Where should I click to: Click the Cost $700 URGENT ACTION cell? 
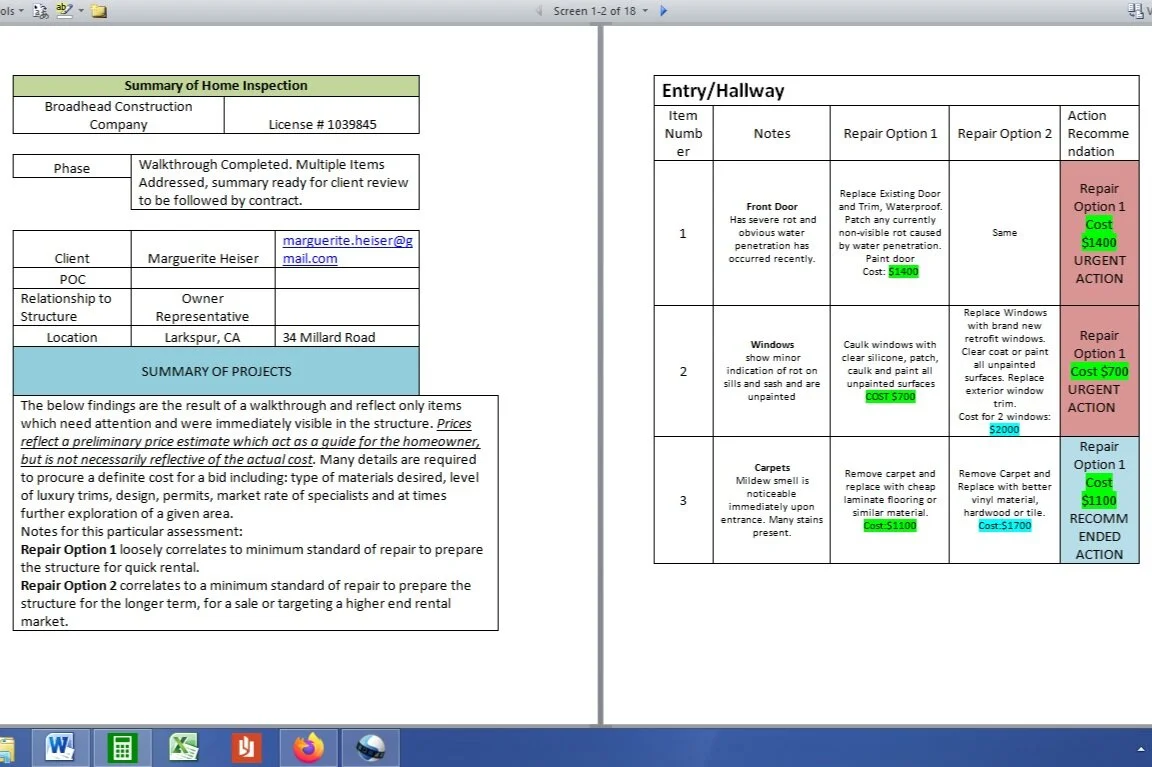[1099, 371]
